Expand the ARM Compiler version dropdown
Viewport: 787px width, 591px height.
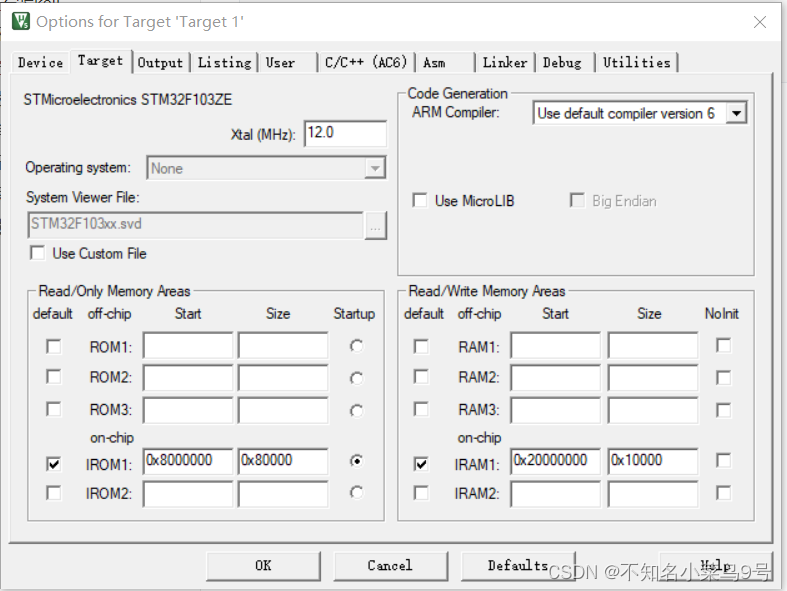click(x=640, y=113)
